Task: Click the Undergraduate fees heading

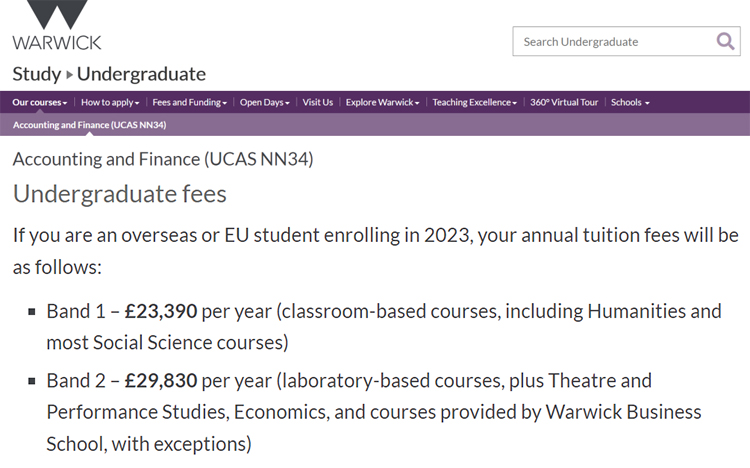Action: (120, 193)
